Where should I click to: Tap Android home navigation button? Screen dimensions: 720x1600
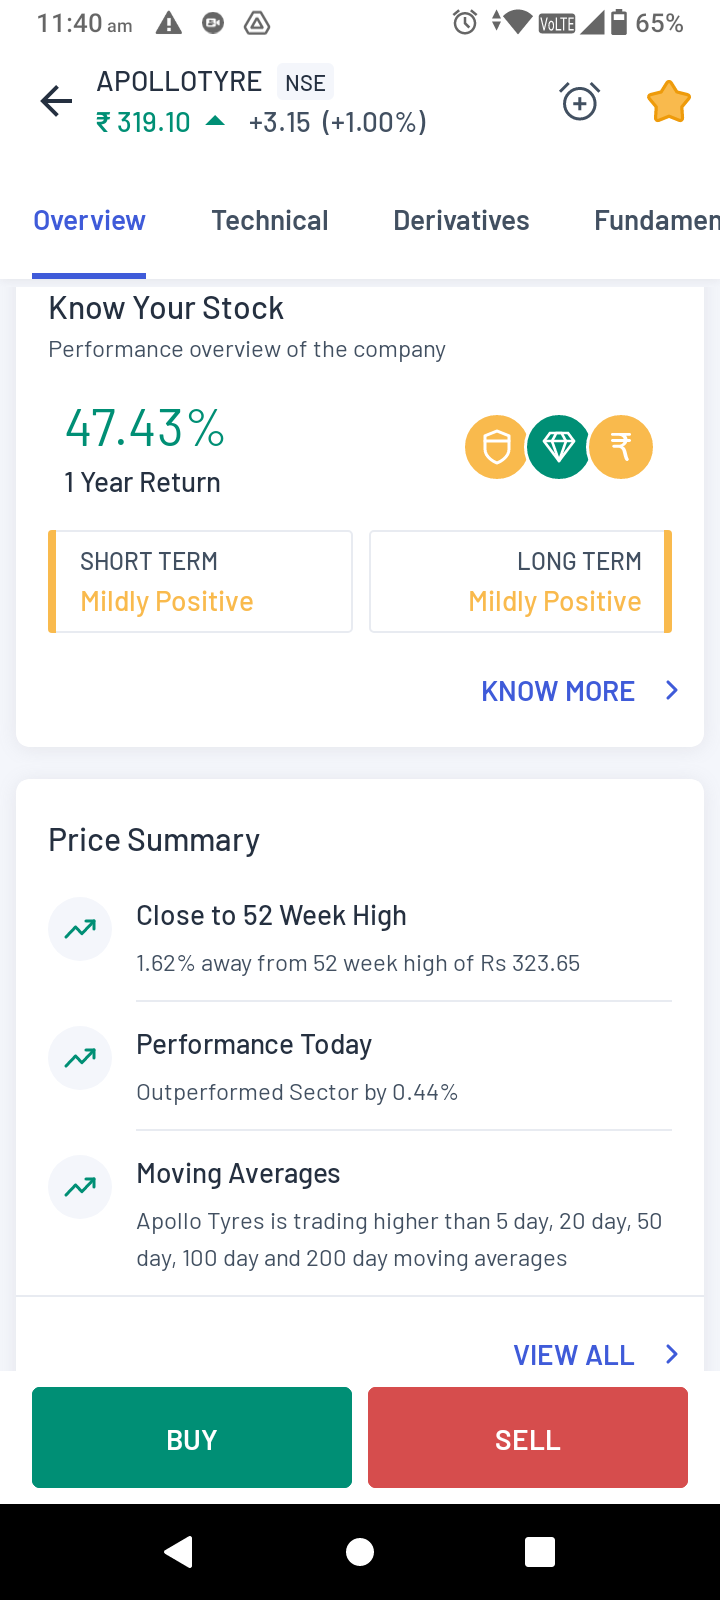(360, 1551)
